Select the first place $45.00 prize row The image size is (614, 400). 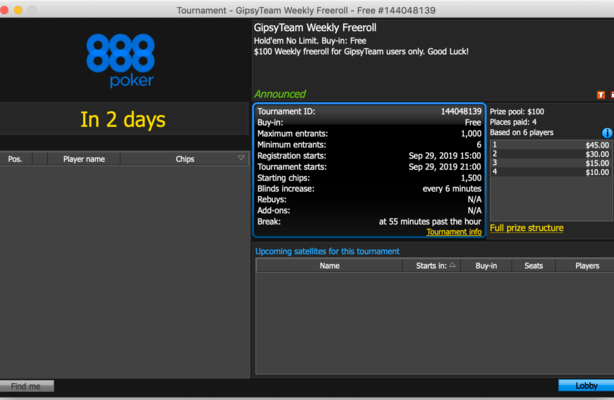click(x=550, y=145)
